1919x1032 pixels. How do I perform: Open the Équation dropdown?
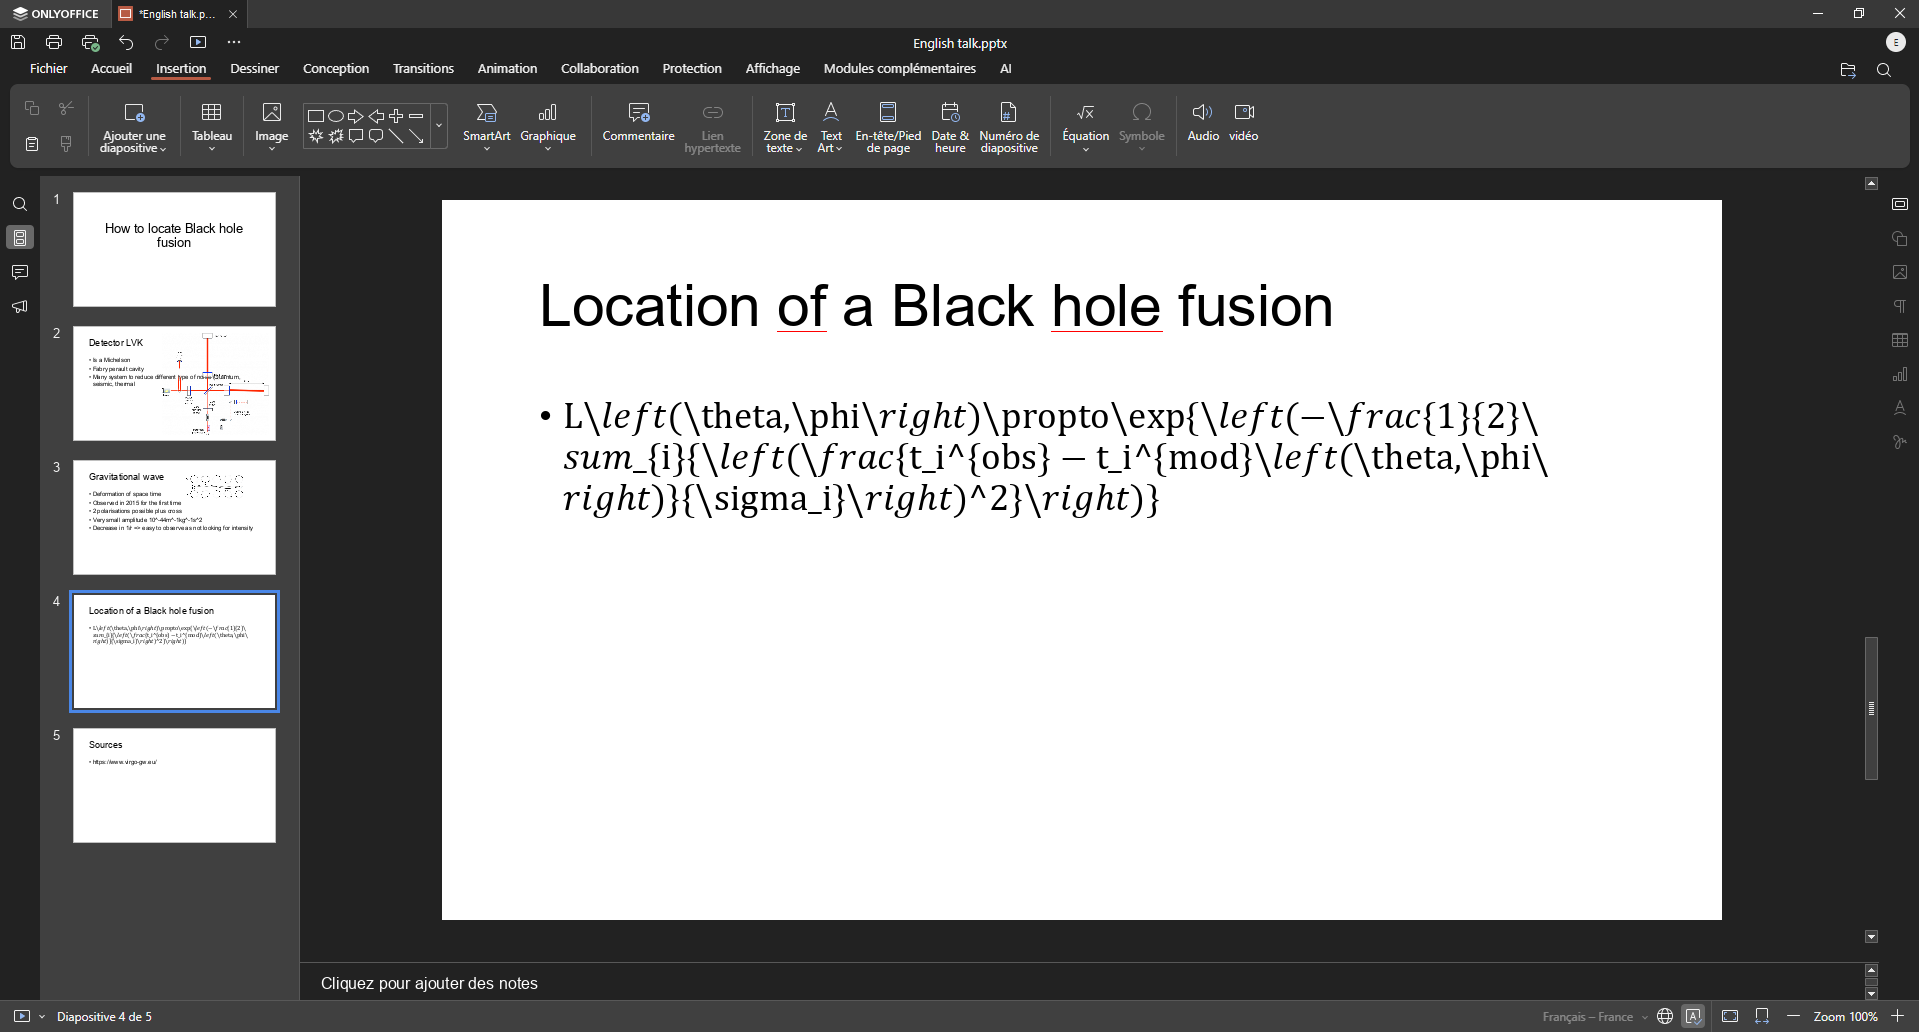(1085, 149)
